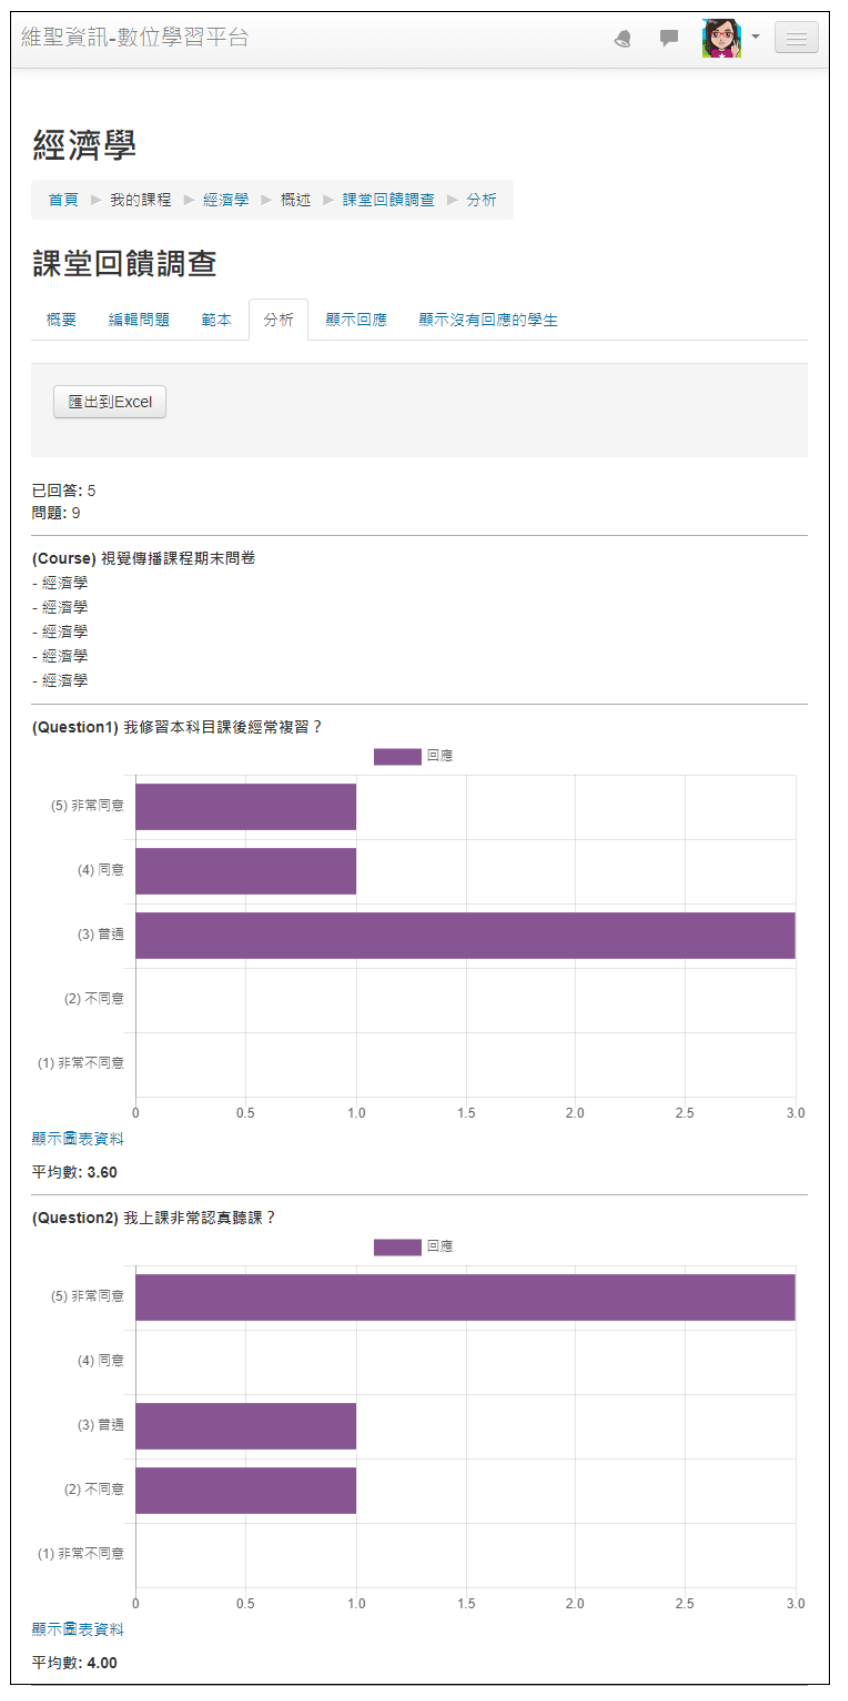The image size is (848, 1701).
Task: Open 課堂回饋調查 breadcrumb link
Action: (x=388, y=200)
